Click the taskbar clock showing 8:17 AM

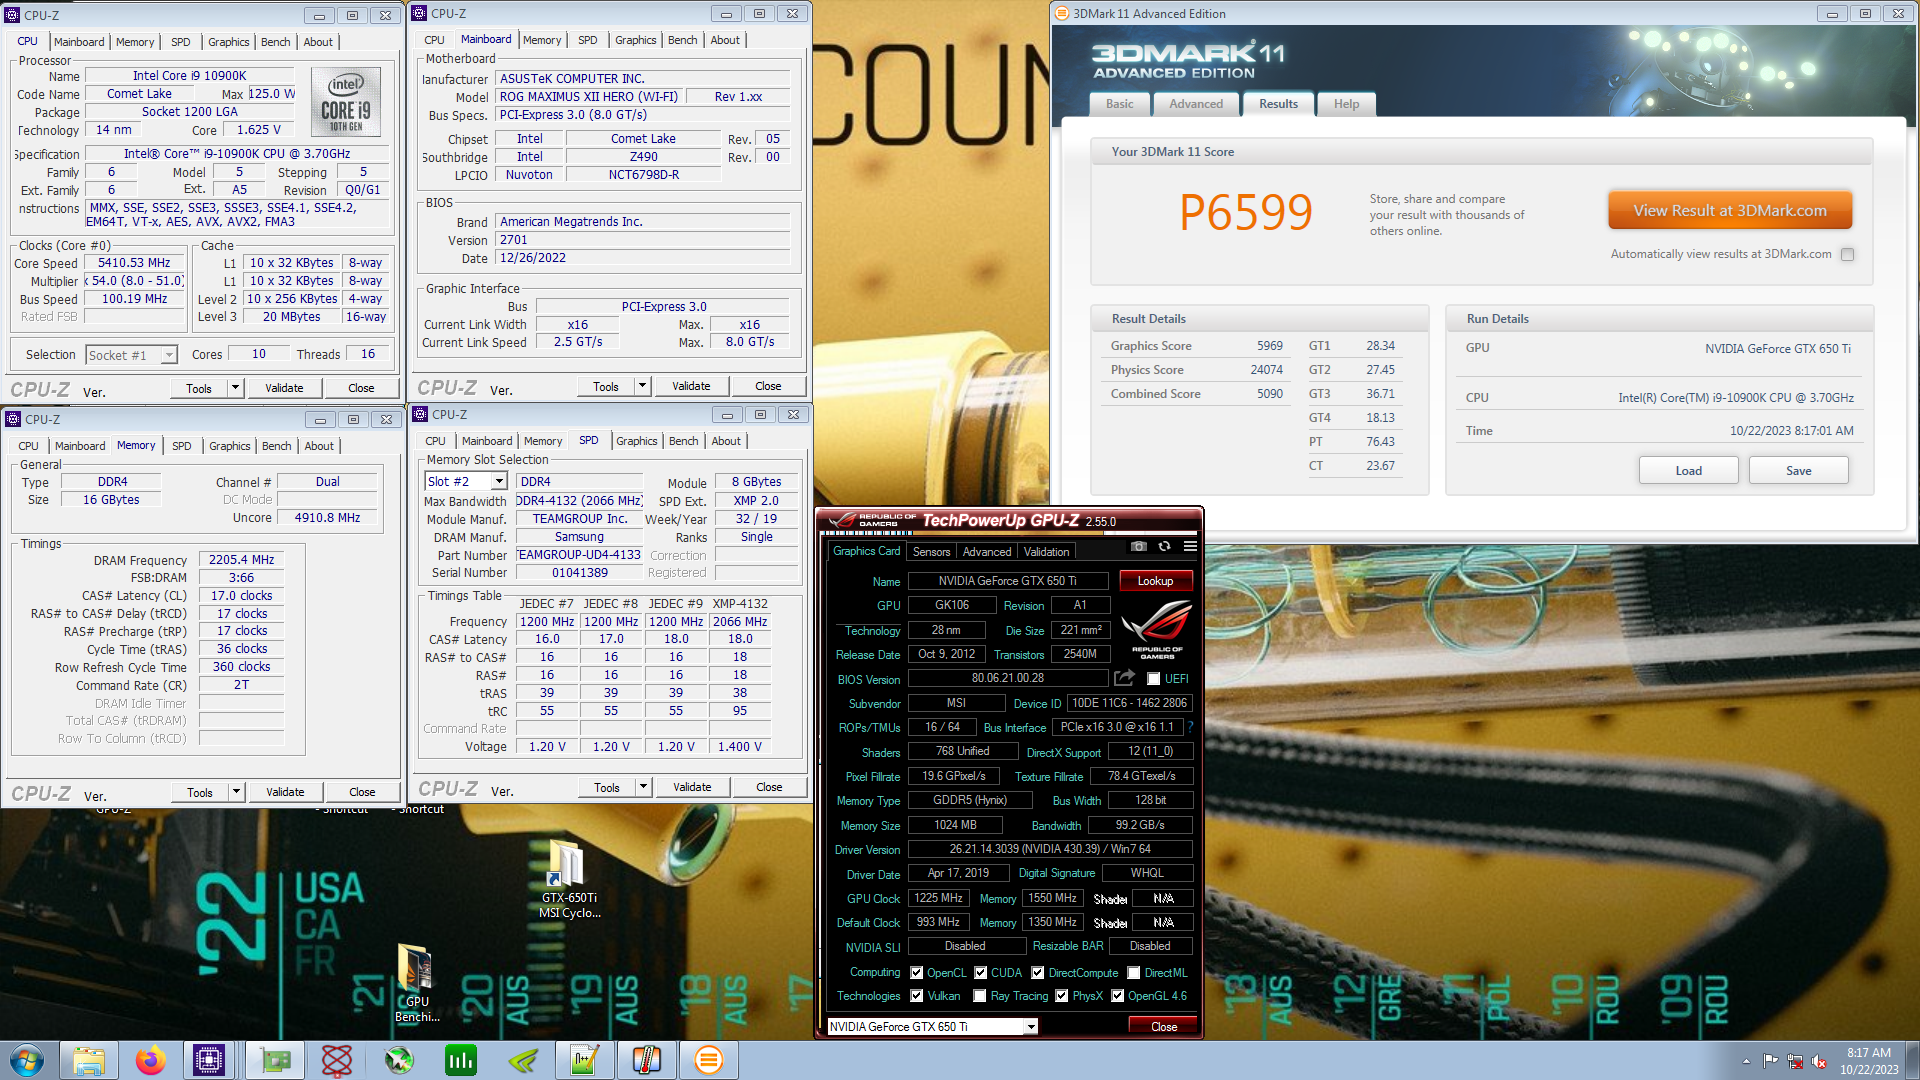pyautogui.click(x=1868, y=1061)
